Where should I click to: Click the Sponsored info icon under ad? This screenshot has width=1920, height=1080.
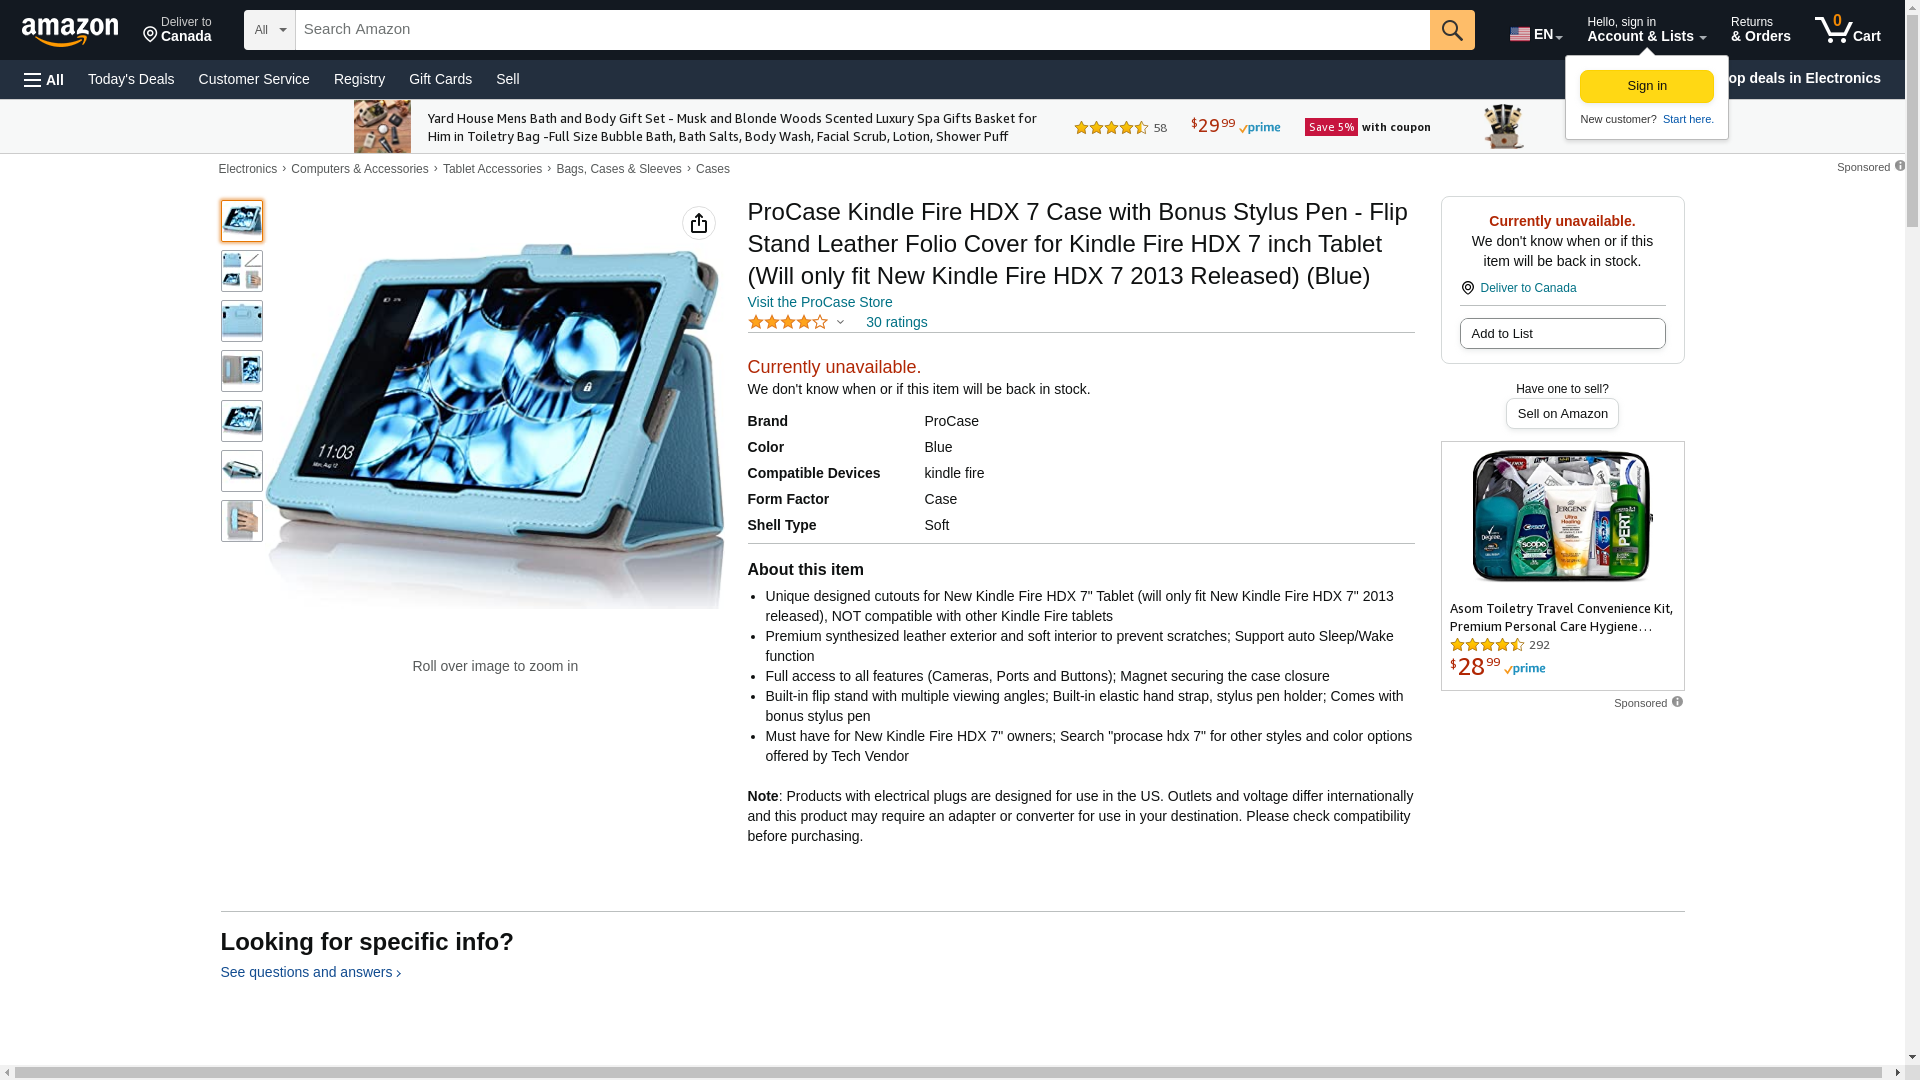[x=1677, y=702]
